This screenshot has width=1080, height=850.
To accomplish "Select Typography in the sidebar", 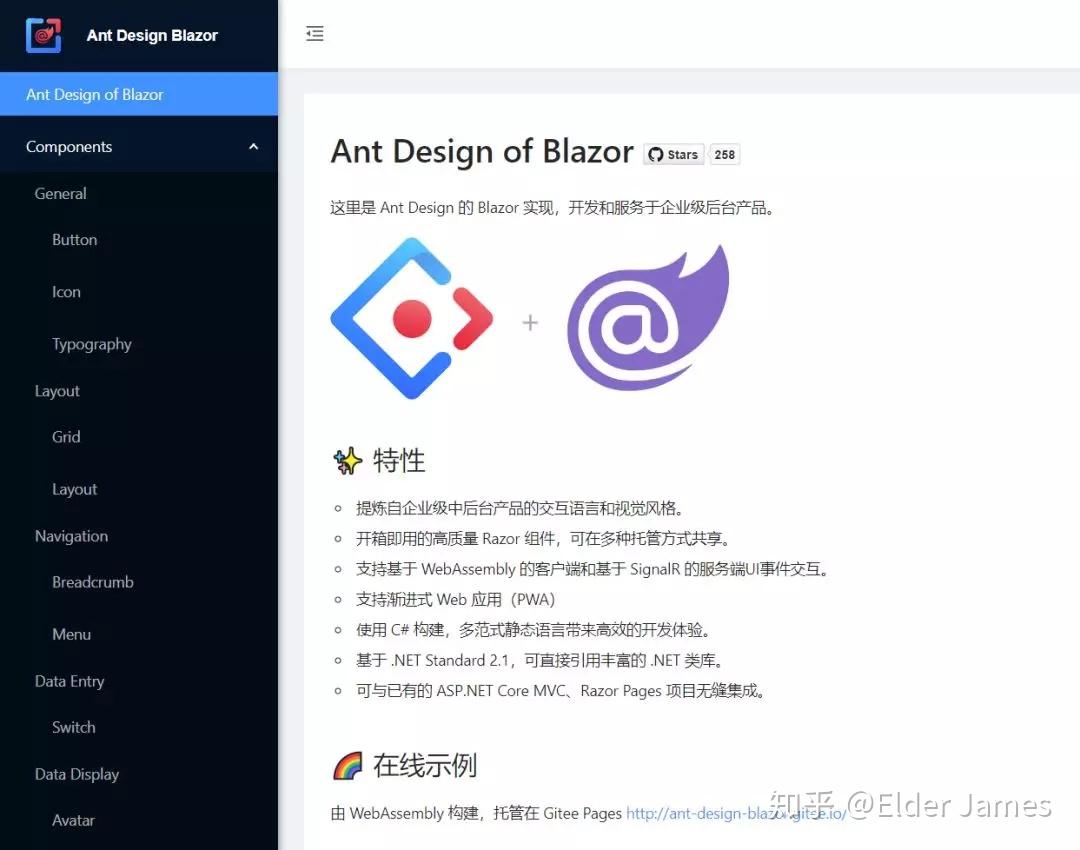I will coord(92,344).
